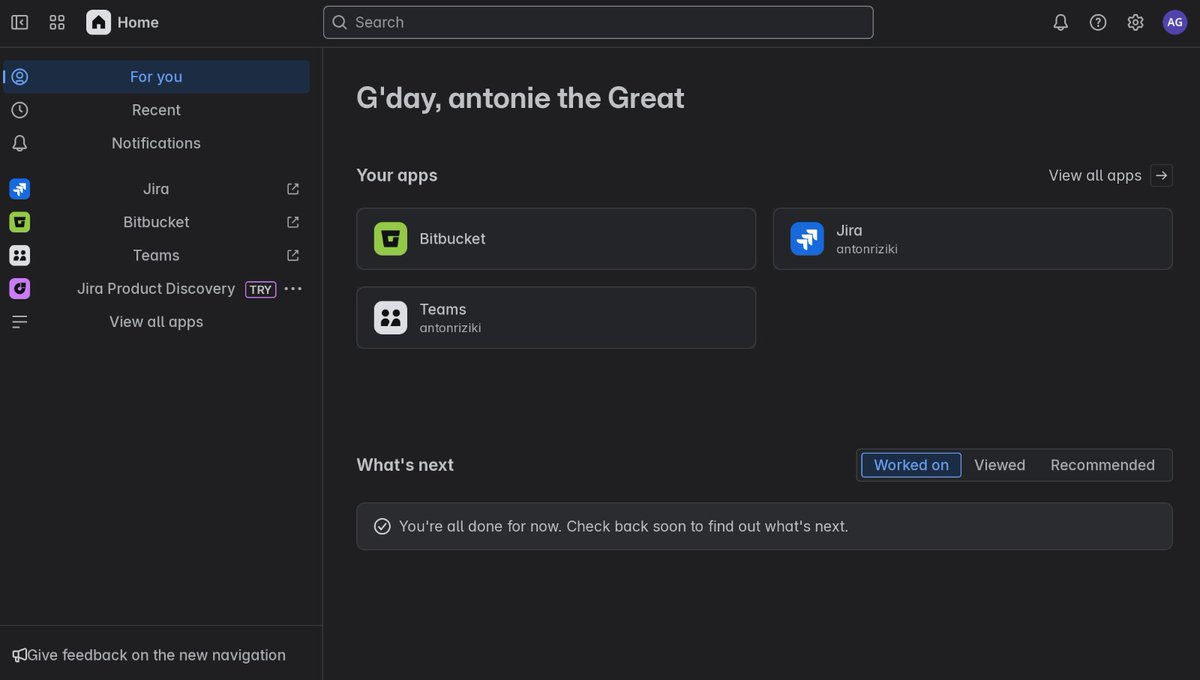Click the Home label in header
Viewport: 1200px width, 680px height.
[138, 22]
